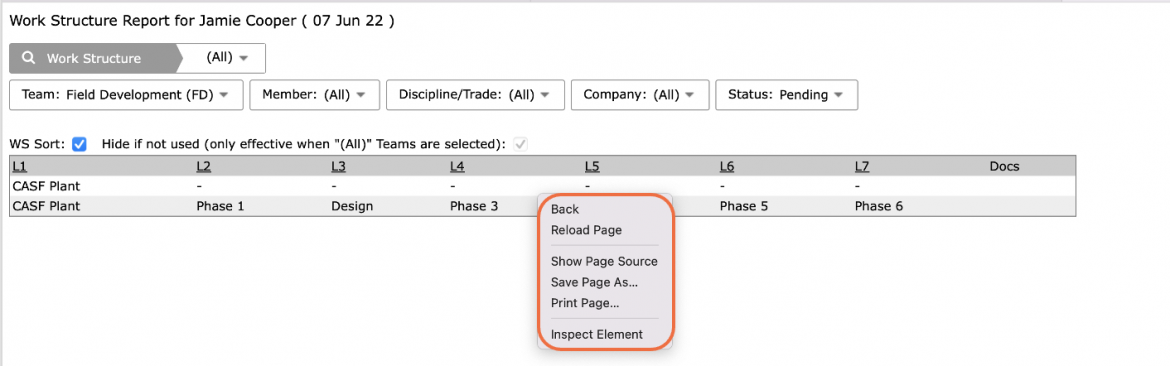Select Reload Page in context menu
1170x366 pixels.
coord(586,230)
